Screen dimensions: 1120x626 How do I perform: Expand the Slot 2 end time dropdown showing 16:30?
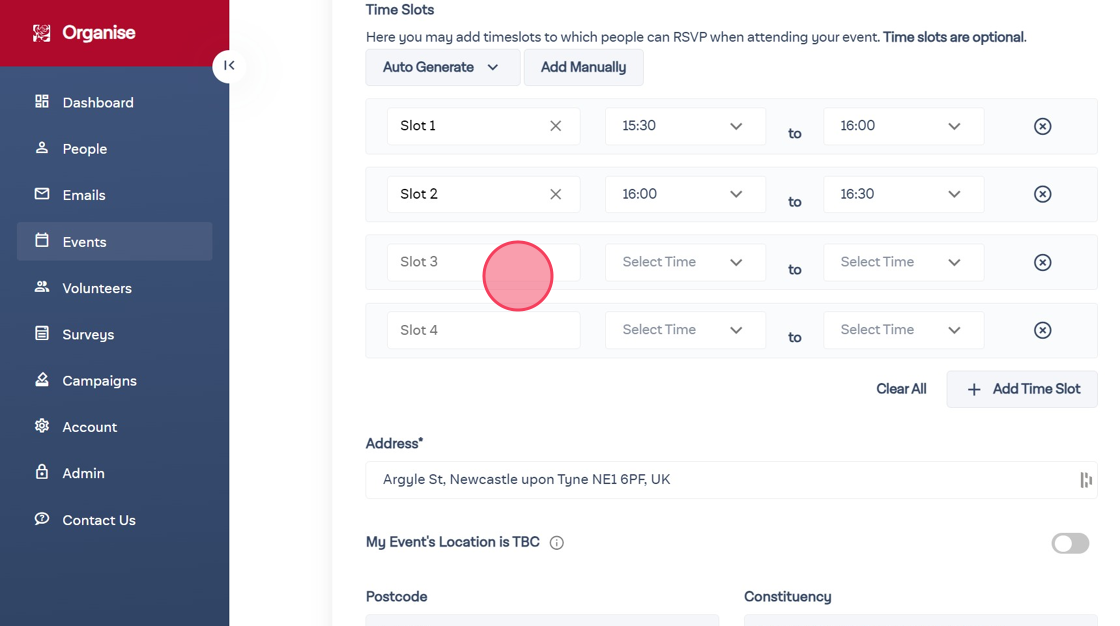[x=902, y=194]
